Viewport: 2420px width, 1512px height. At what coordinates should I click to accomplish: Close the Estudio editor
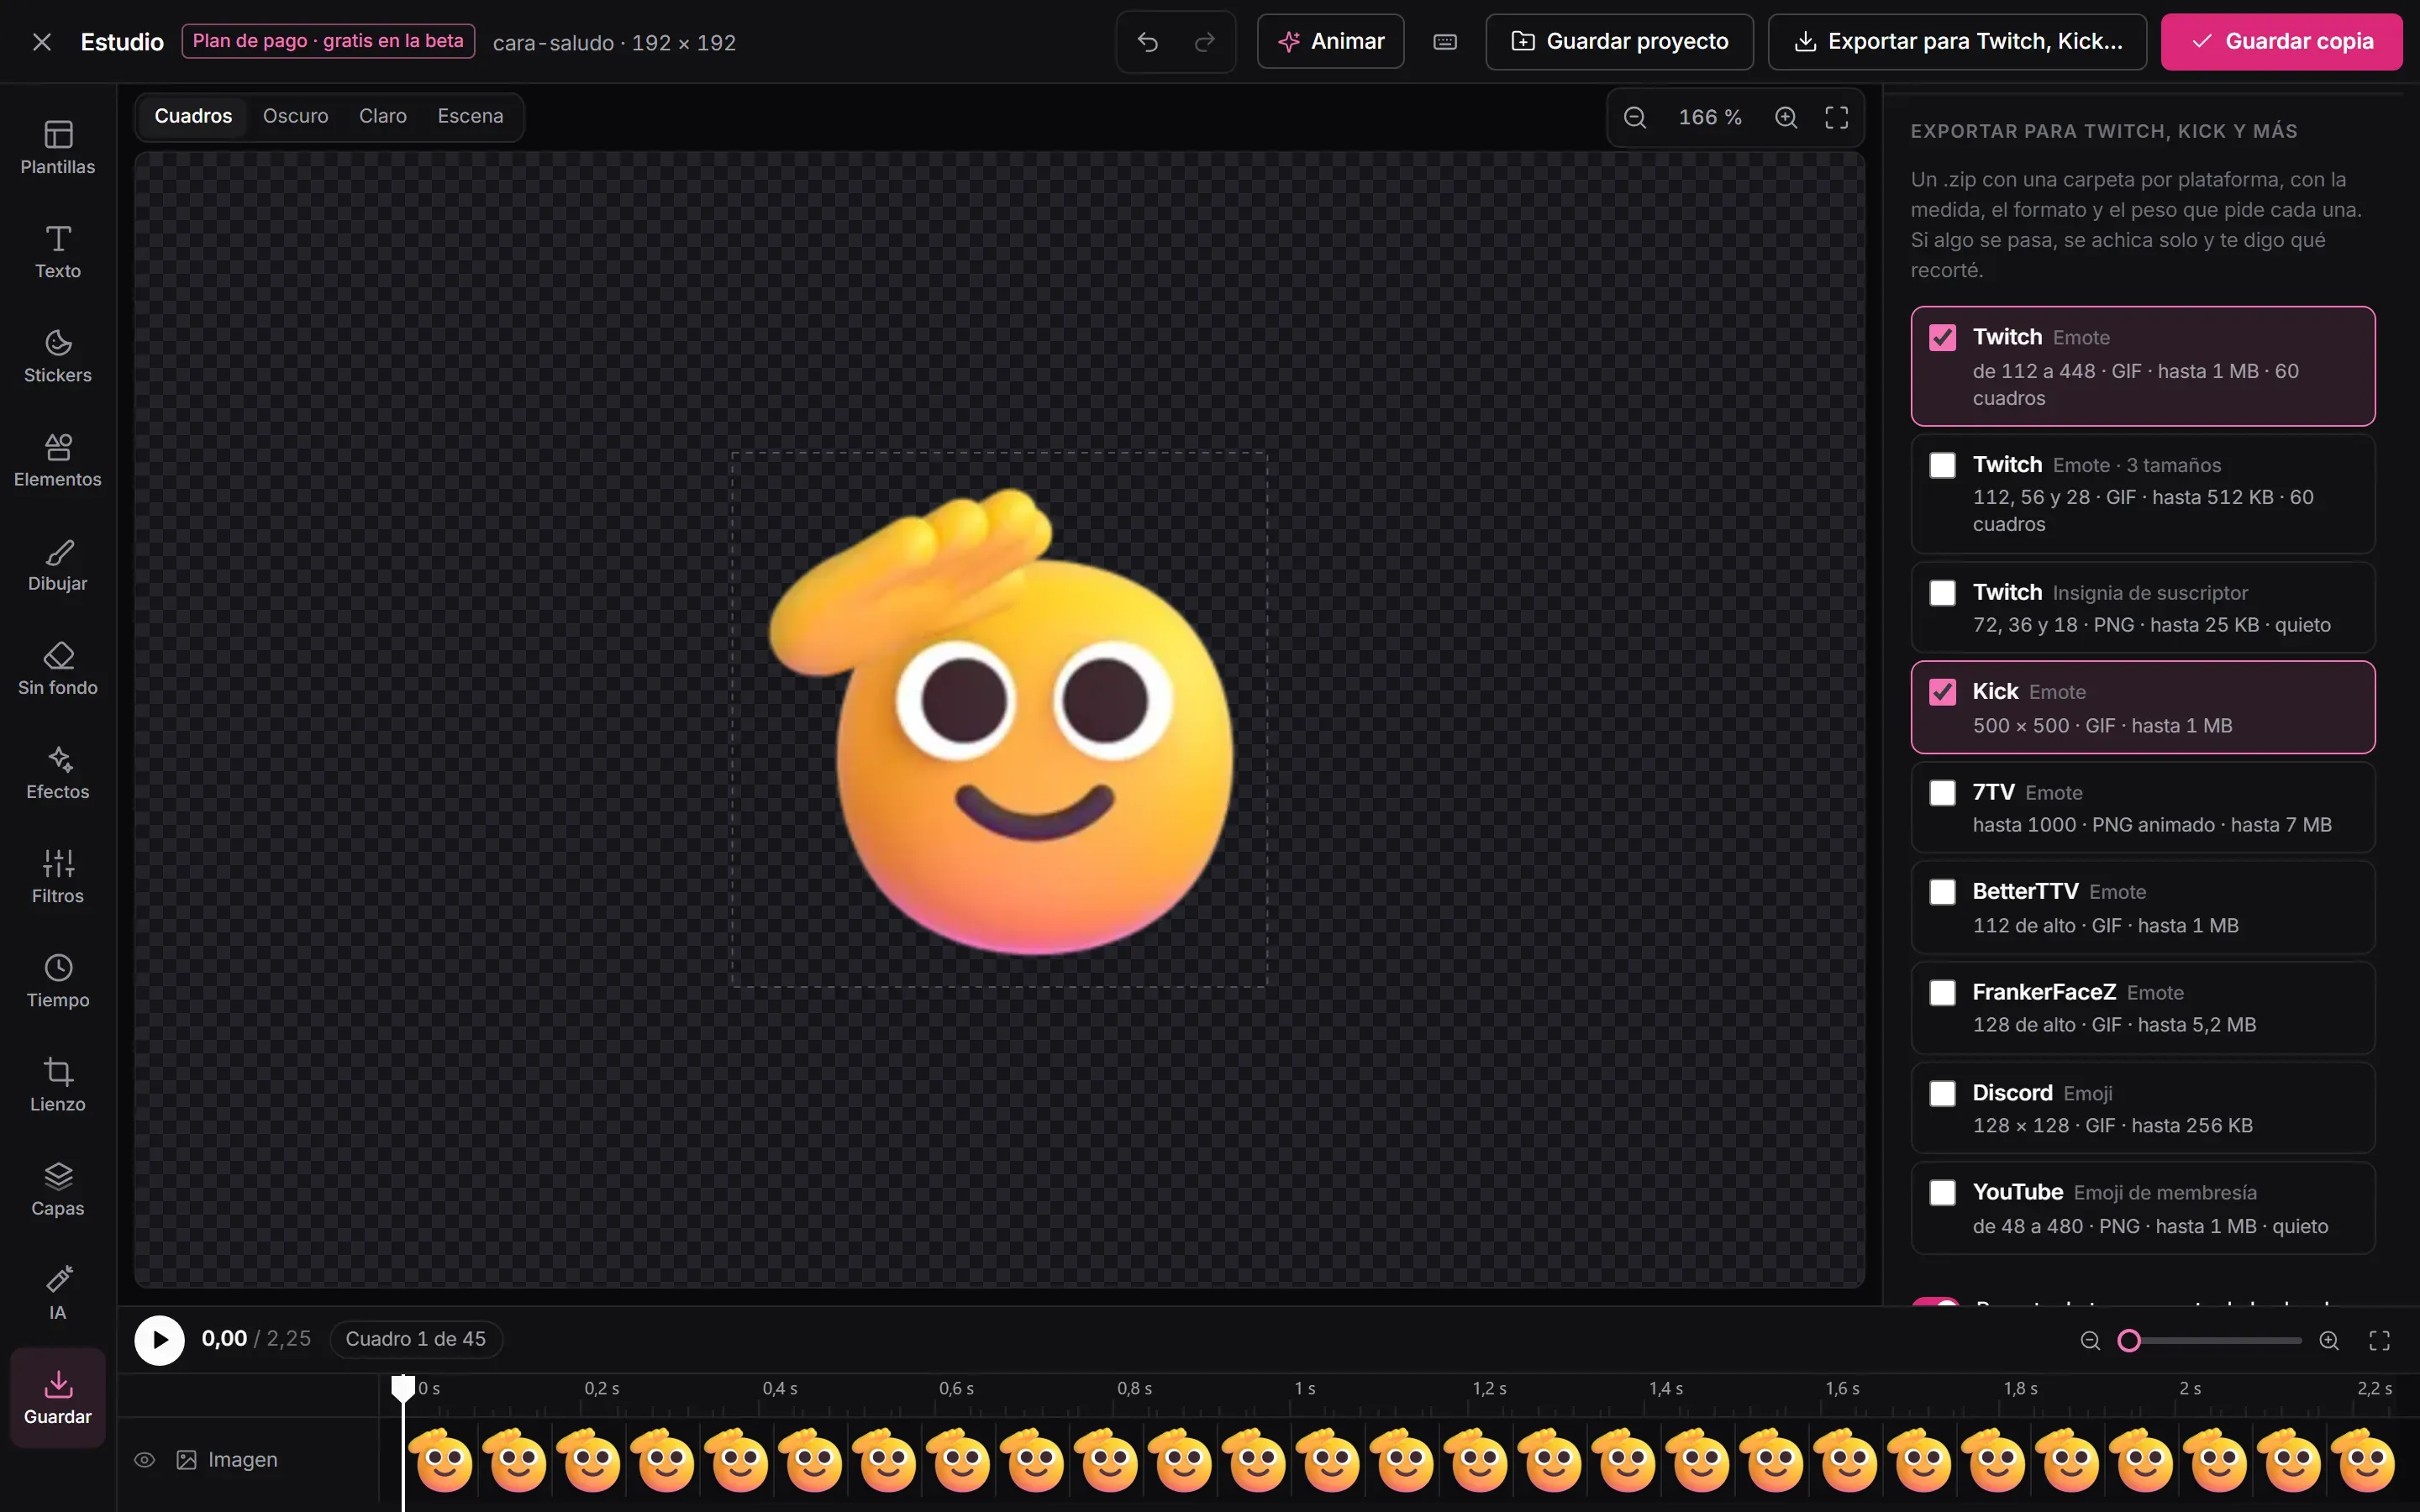[x=41, y=42]
